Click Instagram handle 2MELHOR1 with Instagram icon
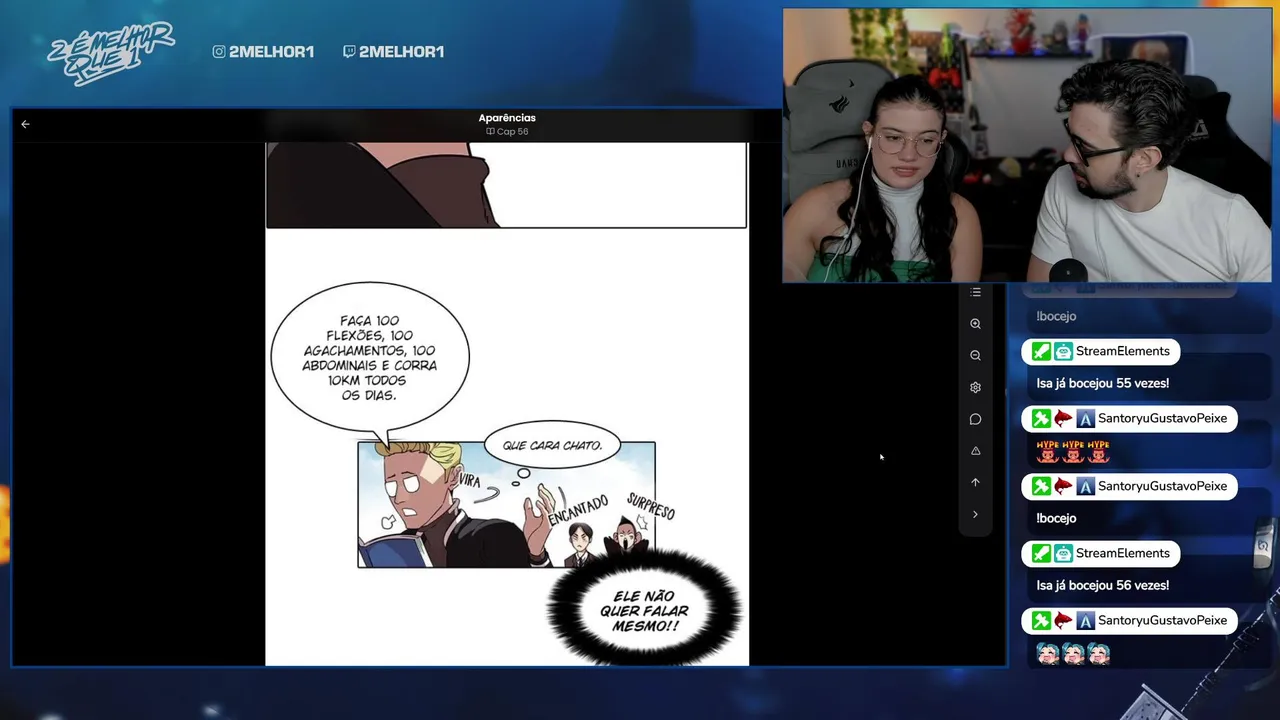The image size is (1280, 720). 263,51
